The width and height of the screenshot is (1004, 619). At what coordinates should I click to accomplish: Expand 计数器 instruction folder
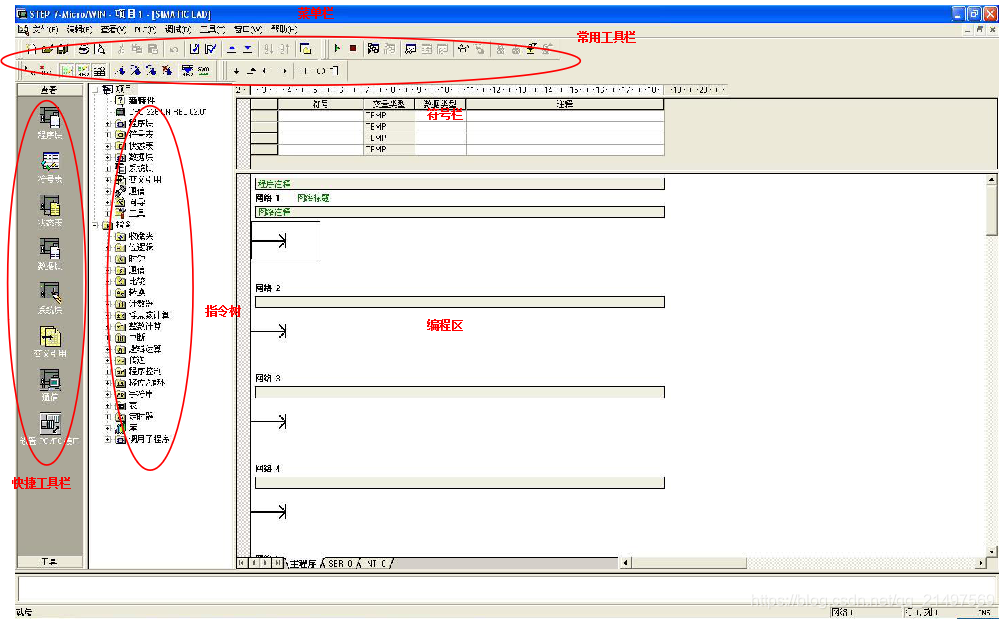pyautogui.click(x=108, y=304)
